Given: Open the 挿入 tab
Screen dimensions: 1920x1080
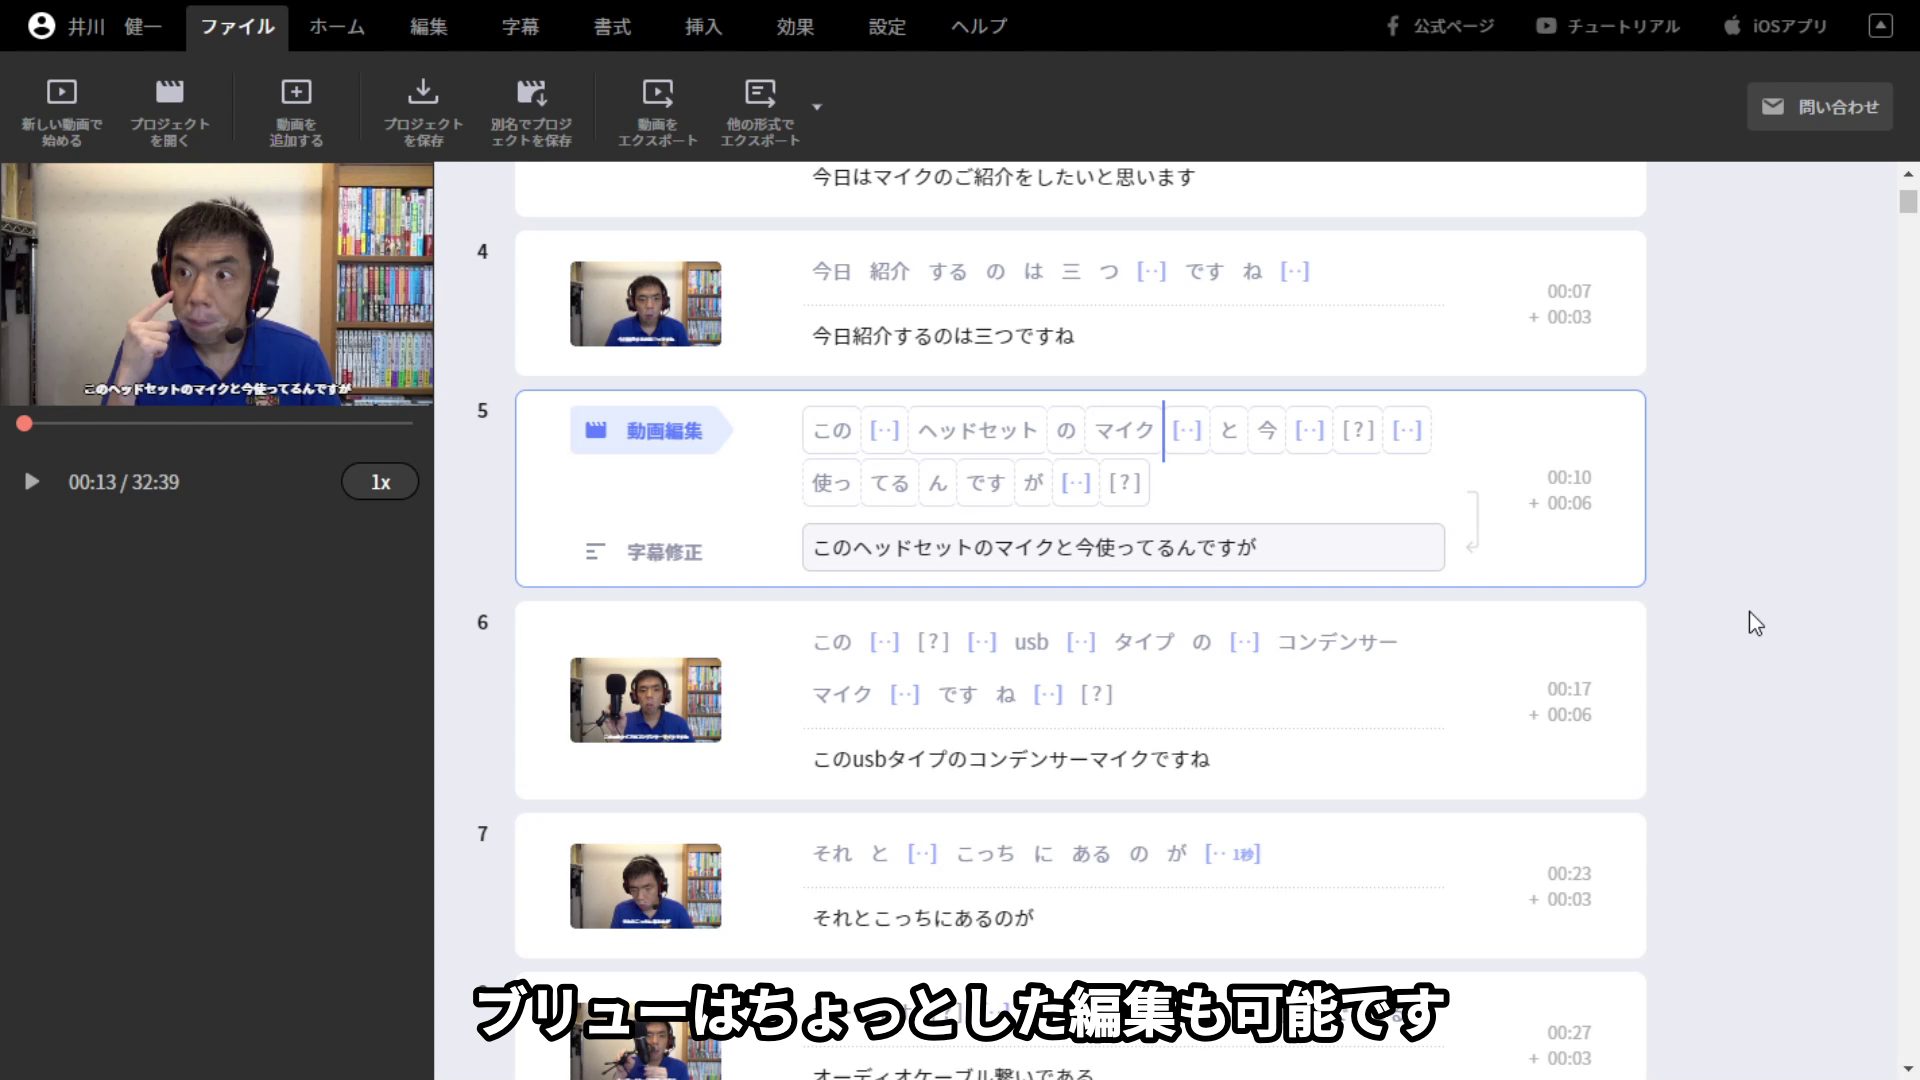Looking at the screenshot, I should click(703, 27).
